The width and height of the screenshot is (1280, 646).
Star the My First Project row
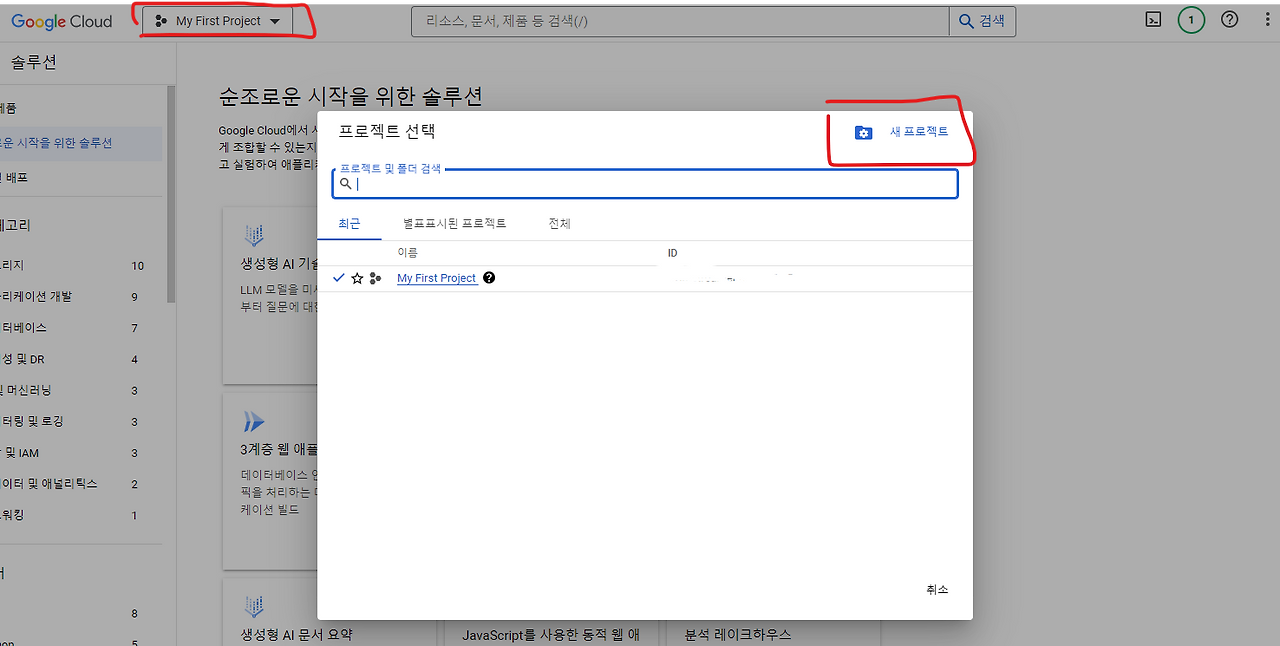pyautogui.click(x=357, y=278)
